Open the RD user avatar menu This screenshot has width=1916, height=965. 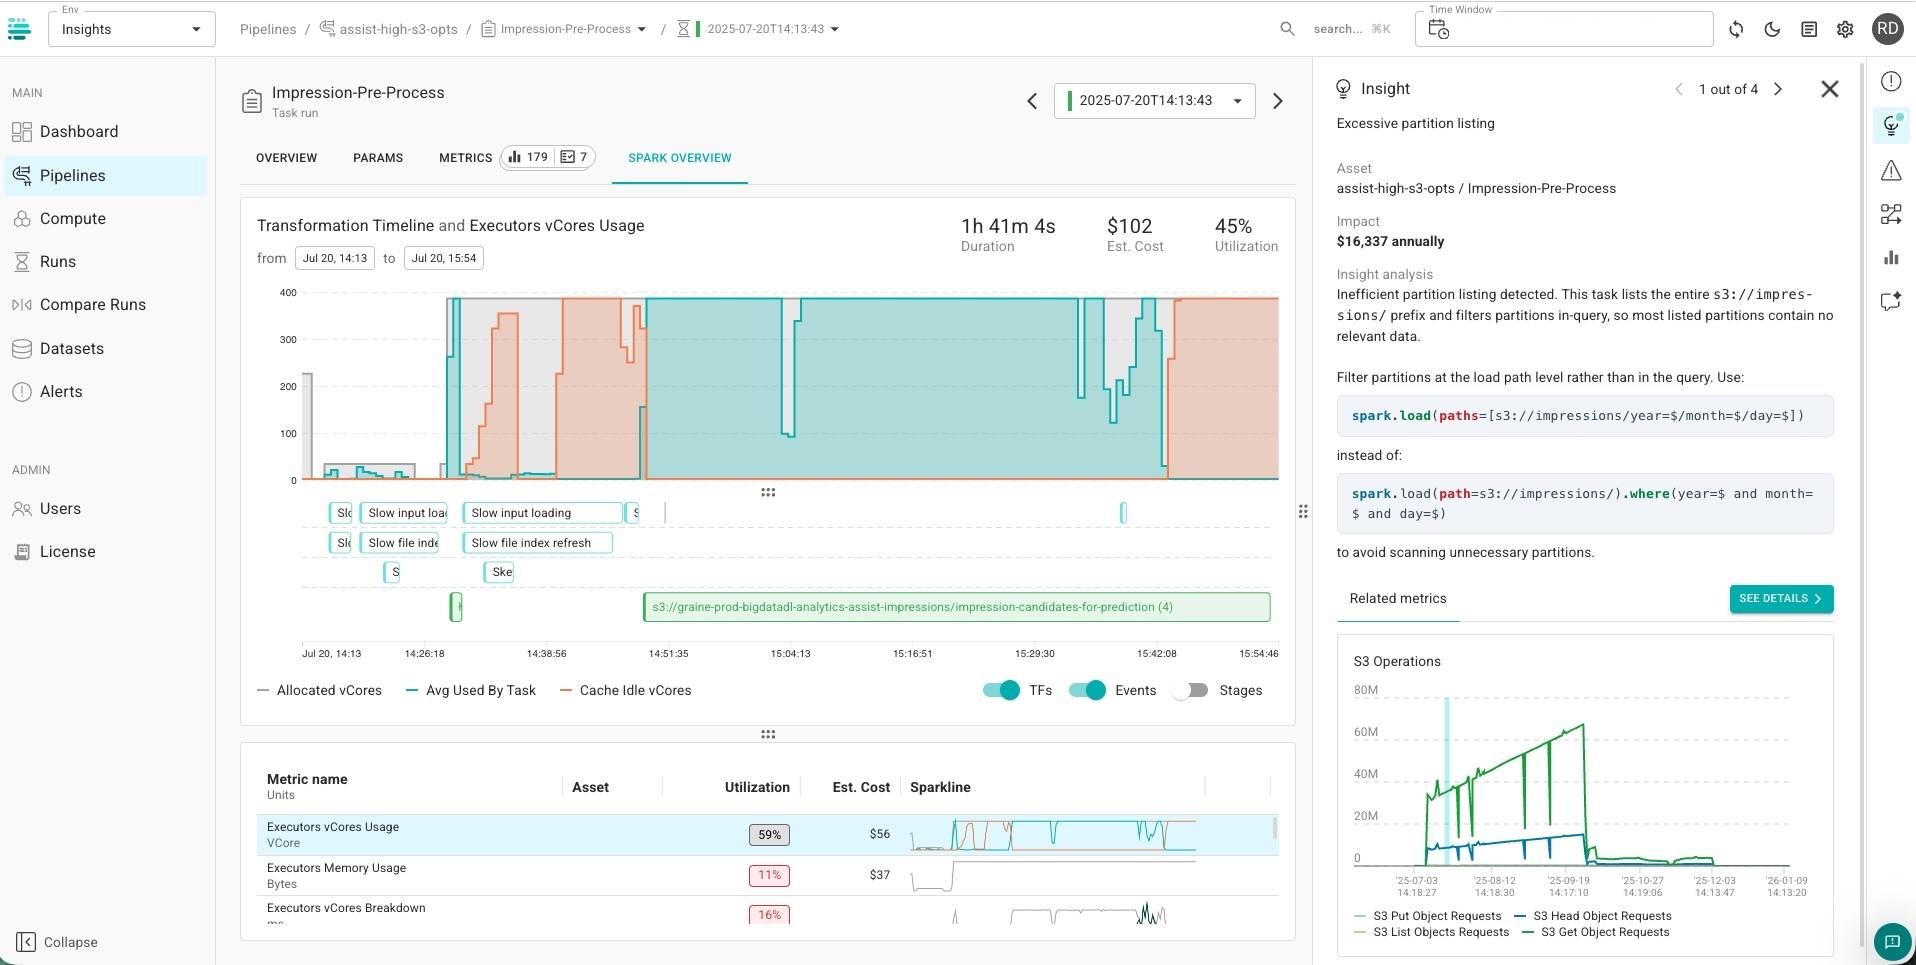pos(1888,29)
